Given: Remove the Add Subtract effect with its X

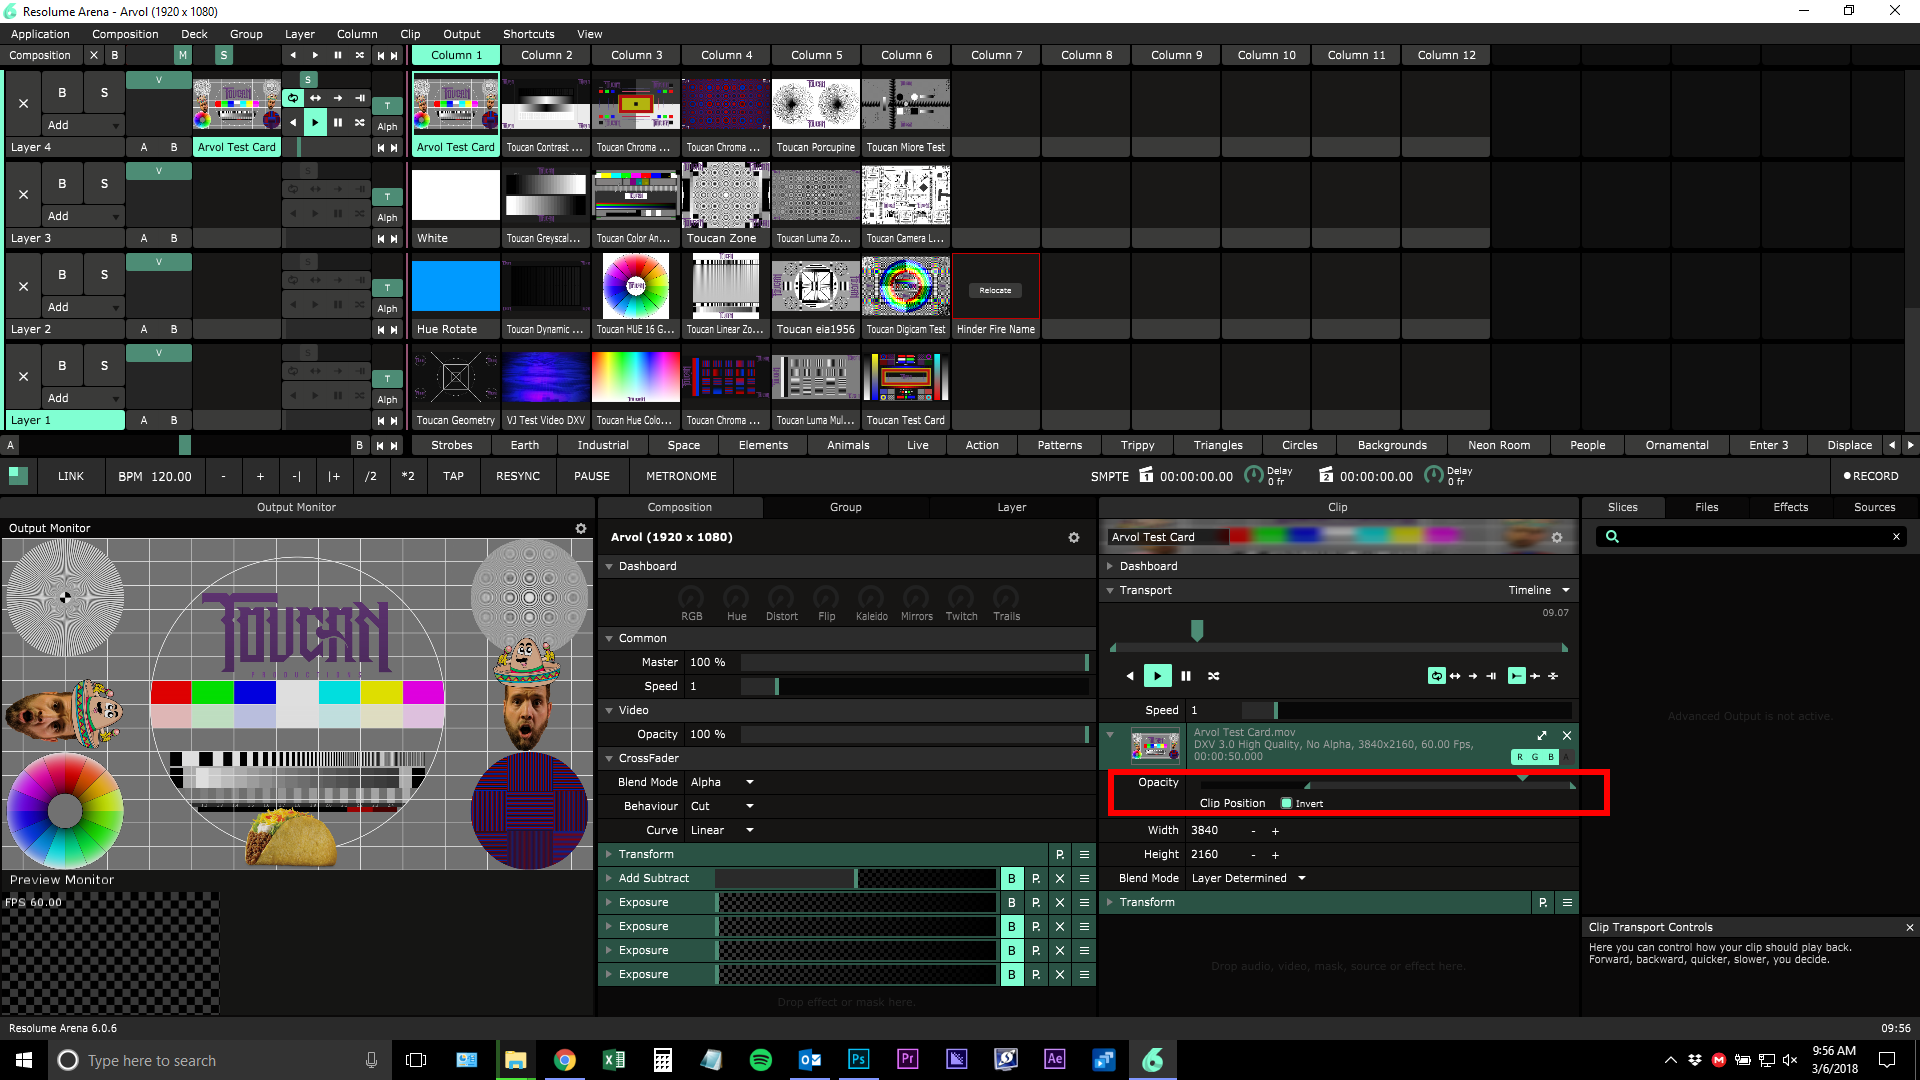Looking at the screenshot, I should click(x=1060, y=878).
